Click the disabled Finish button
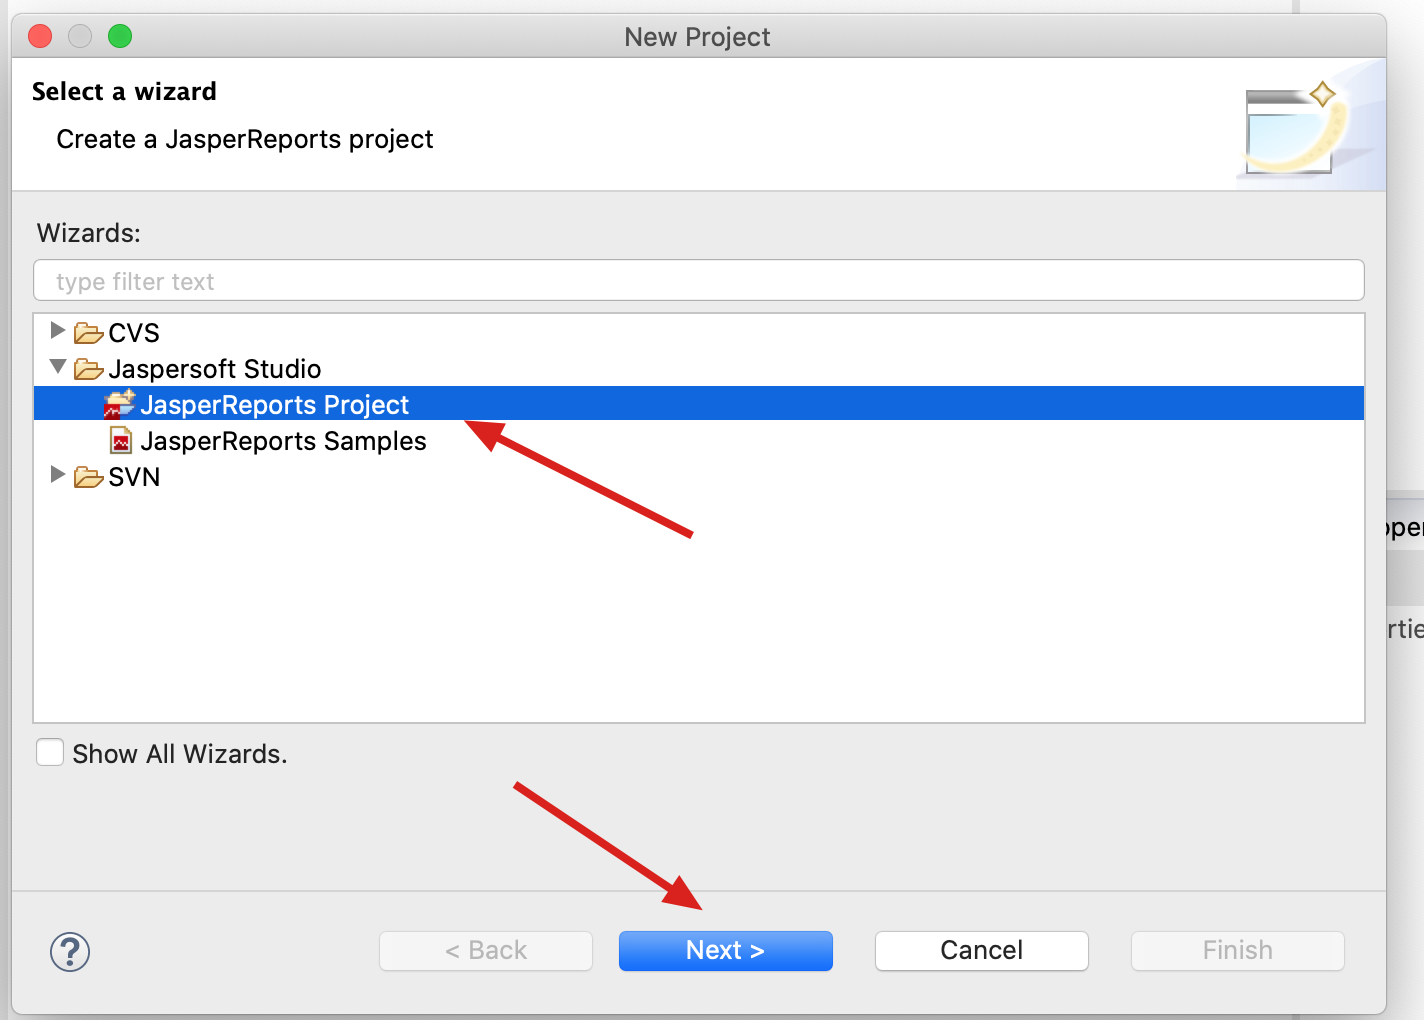Viewport: 1424px width, 1020px height. click(1236, 950)
